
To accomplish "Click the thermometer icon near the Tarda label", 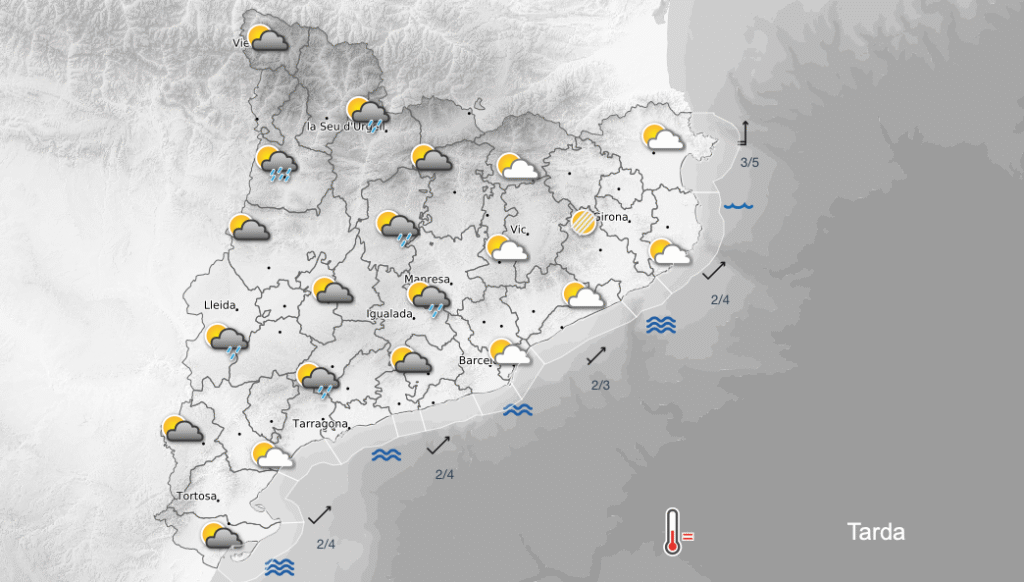I will [676, 531].
